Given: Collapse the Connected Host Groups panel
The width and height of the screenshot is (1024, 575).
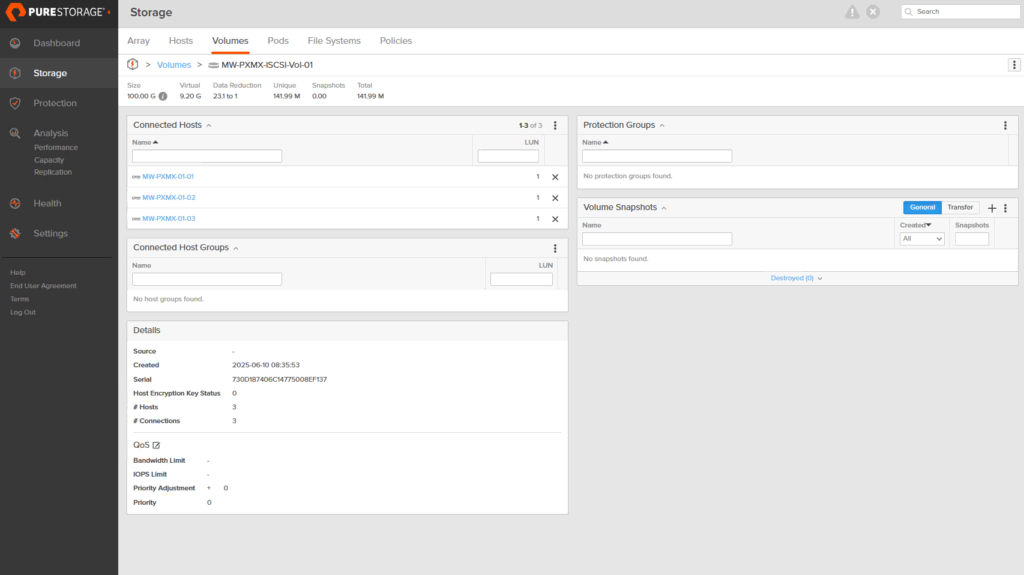Looking at the screenshot, I should pyautogui.click(x=236, y=248).
